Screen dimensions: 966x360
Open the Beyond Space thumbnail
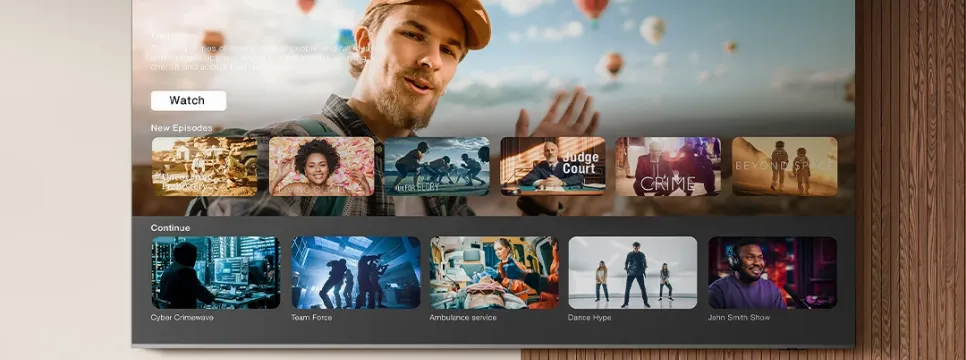click(784, 166)
